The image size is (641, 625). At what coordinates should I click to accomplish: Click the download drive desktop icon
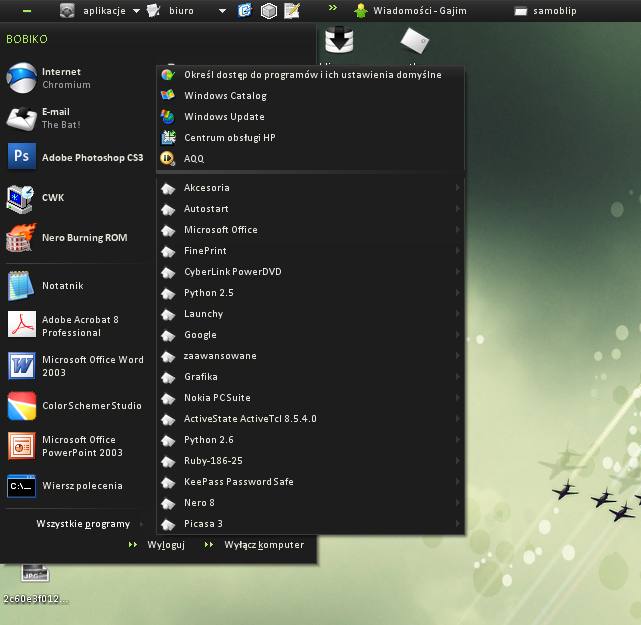click(x=339, y=39)
